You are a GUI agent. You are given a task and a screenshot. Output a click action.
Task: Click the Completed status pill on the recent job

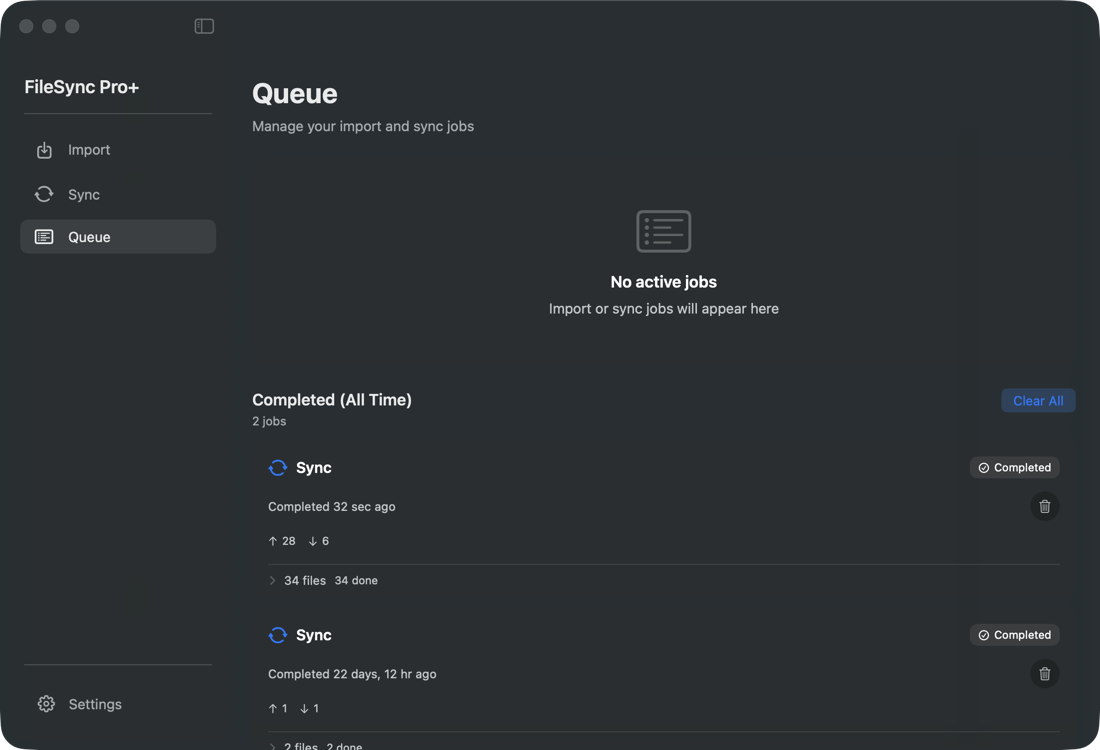(x=1014, y=467)
